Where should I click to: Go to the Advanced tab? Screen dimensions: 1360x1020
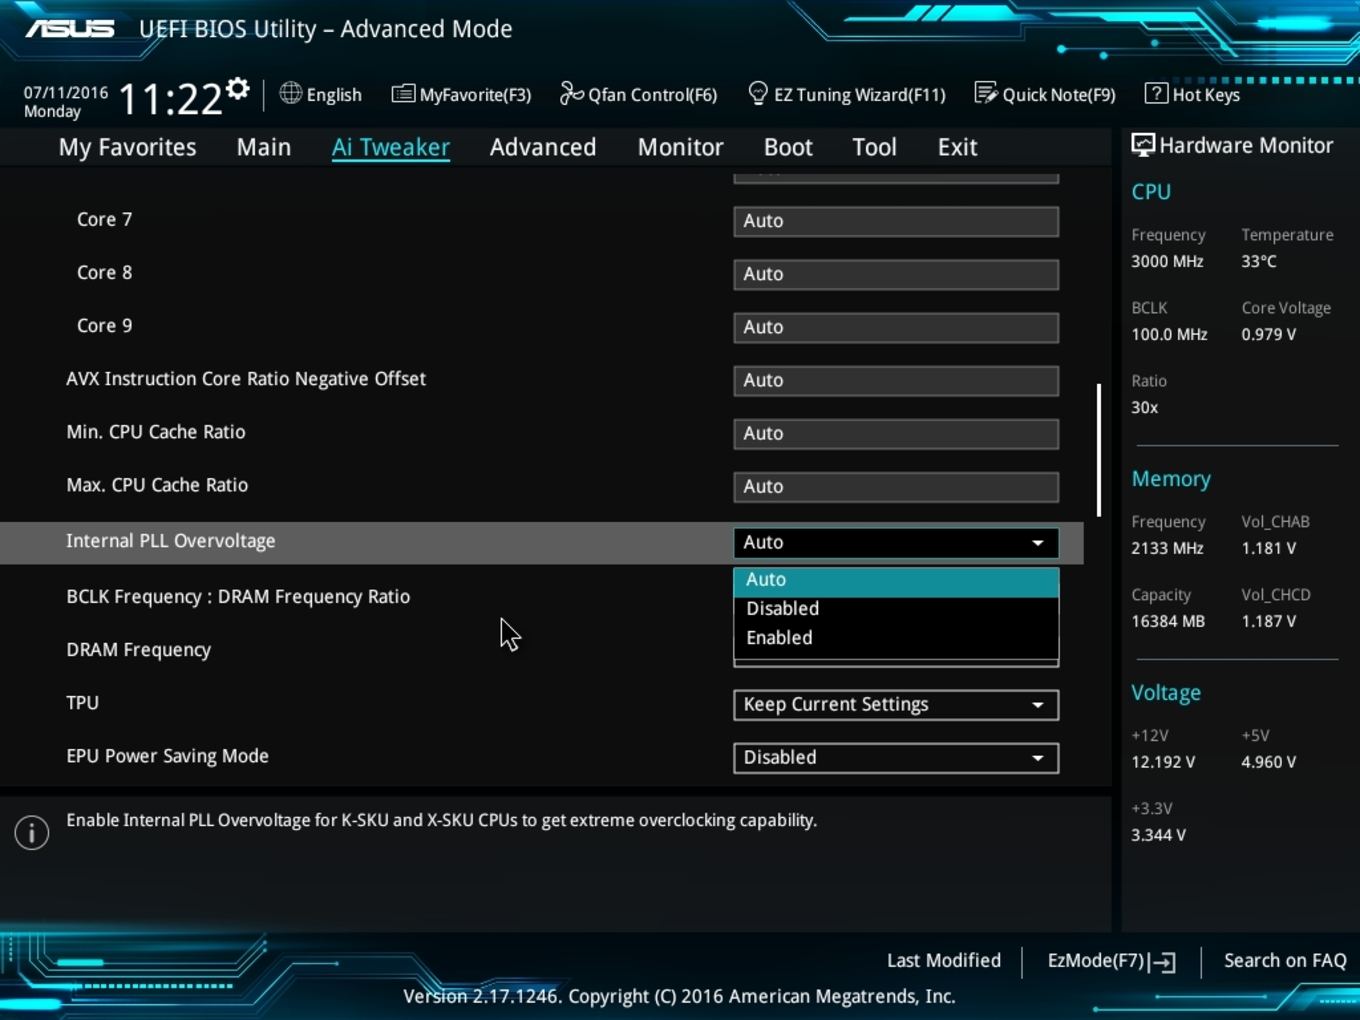pyautogui.click(x=543, y=147)
